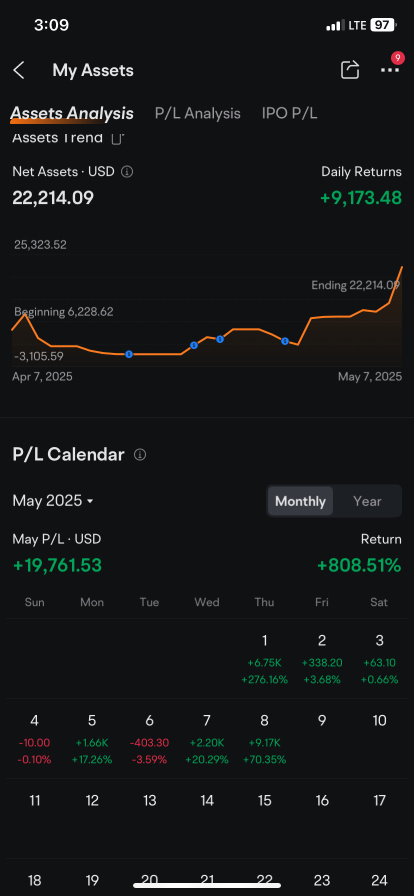Select Assets Analysis tab
The image size is (414, 896).
tap(72, 114)
